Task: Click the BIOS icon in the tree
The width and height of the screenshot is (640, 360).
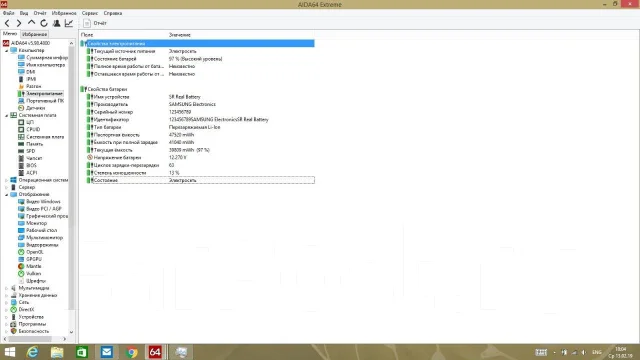Action: click(21, 166)
